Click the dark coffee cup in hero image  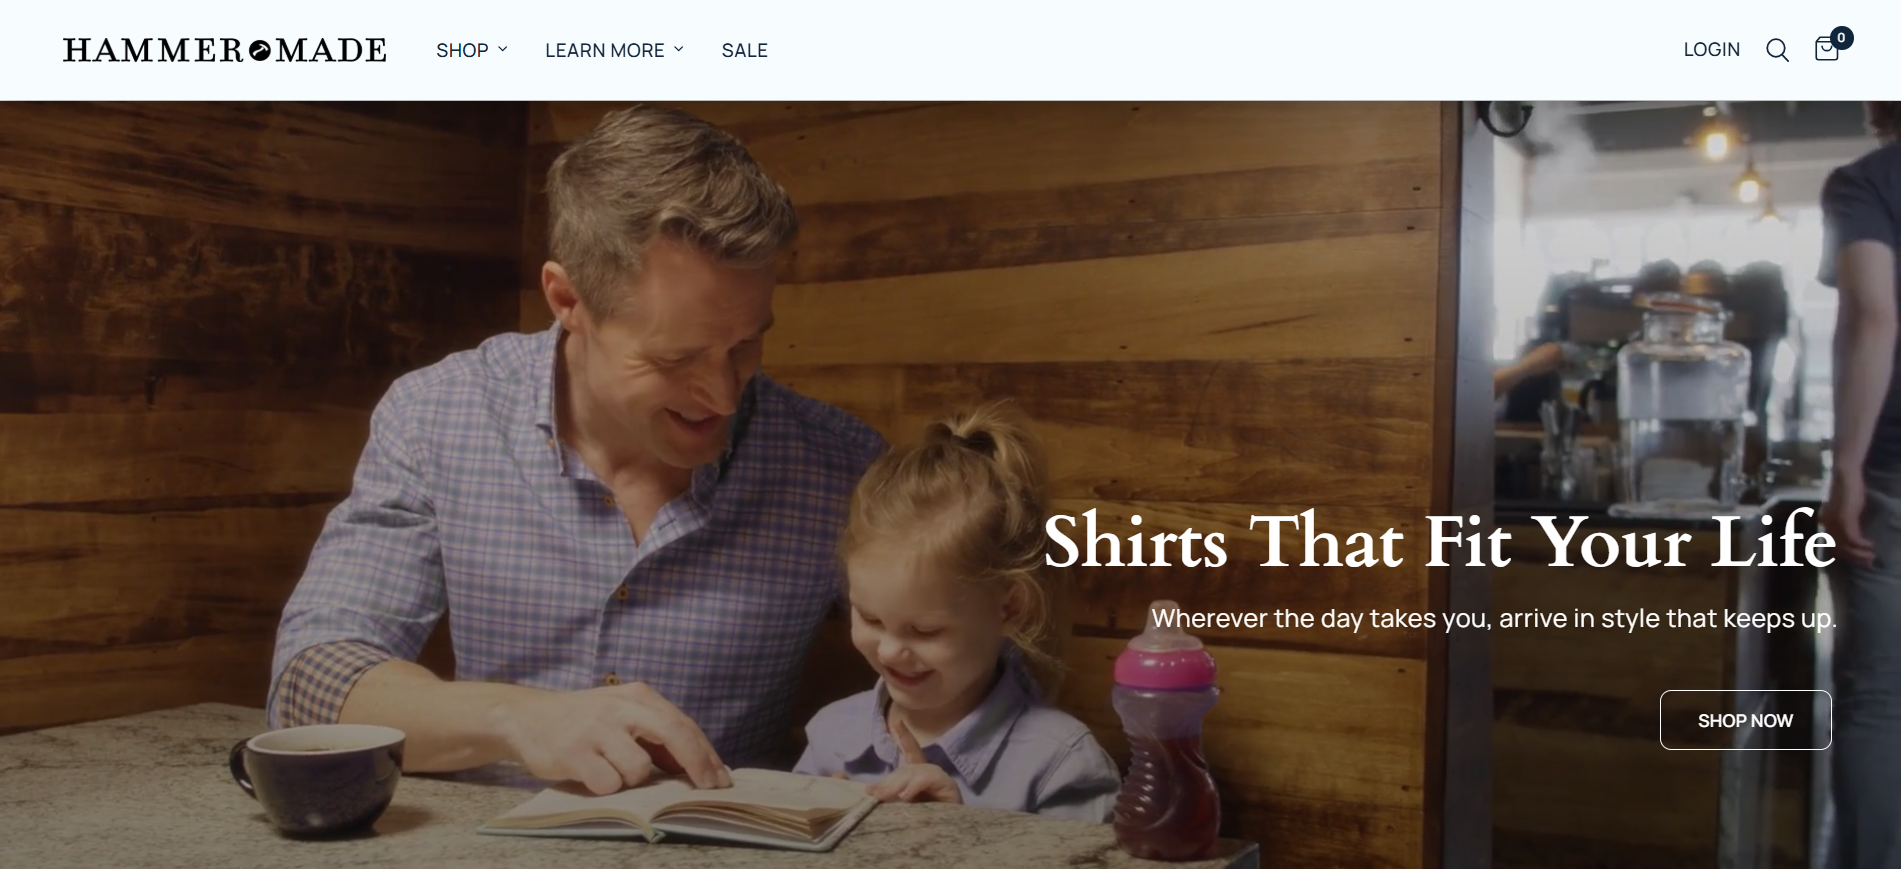(x=318, y=779)
